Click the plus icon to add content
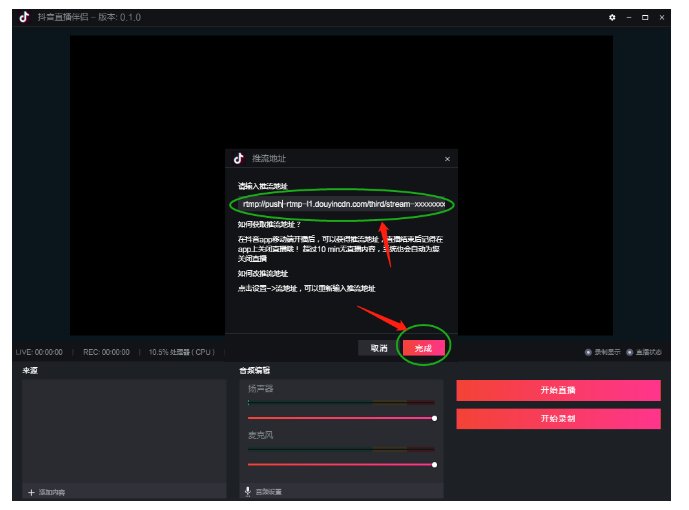 31,492
